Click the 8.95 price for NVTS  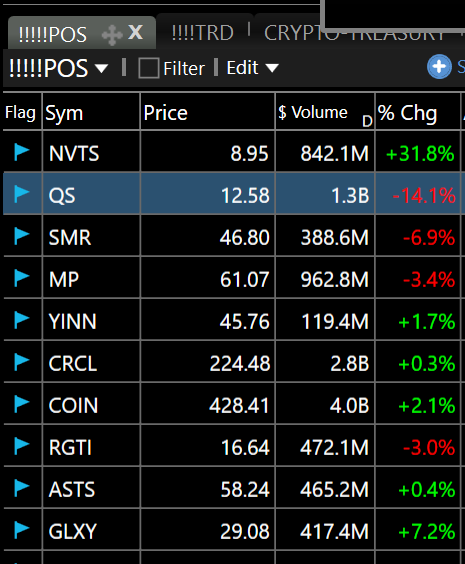pos(250,154)
